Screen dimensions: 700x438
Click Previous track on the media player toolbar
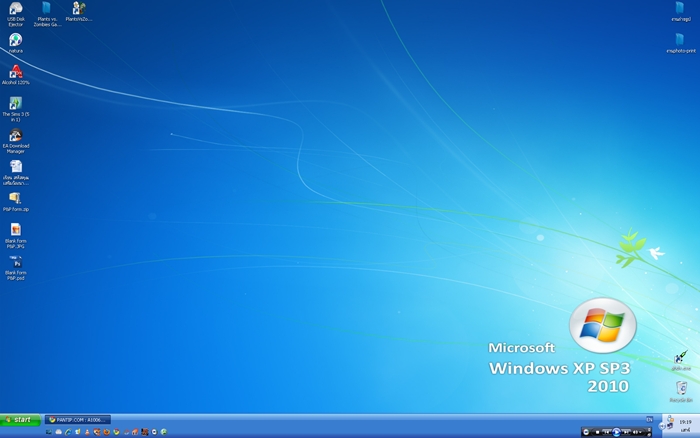click(607, 432)
